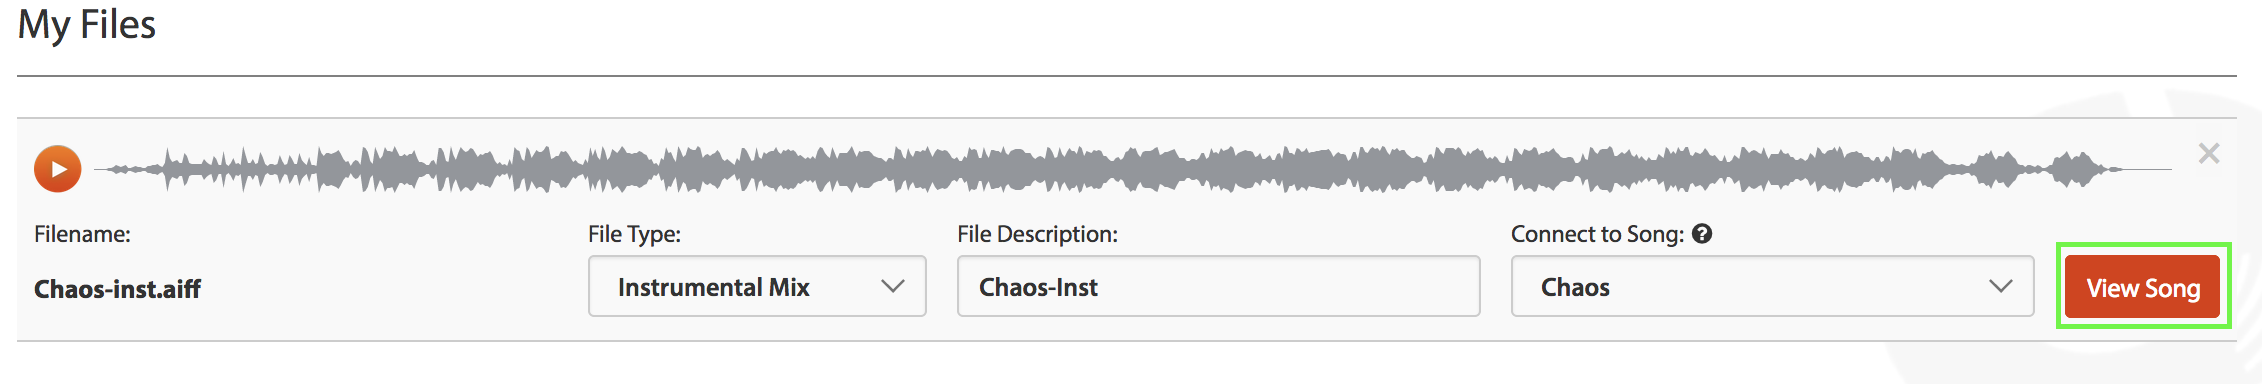This screenshot has height=384, width=2262.
Task: Click the chevron arrow in Chaos song selector
Action: pyautogui.click(x=2000, y=286)
